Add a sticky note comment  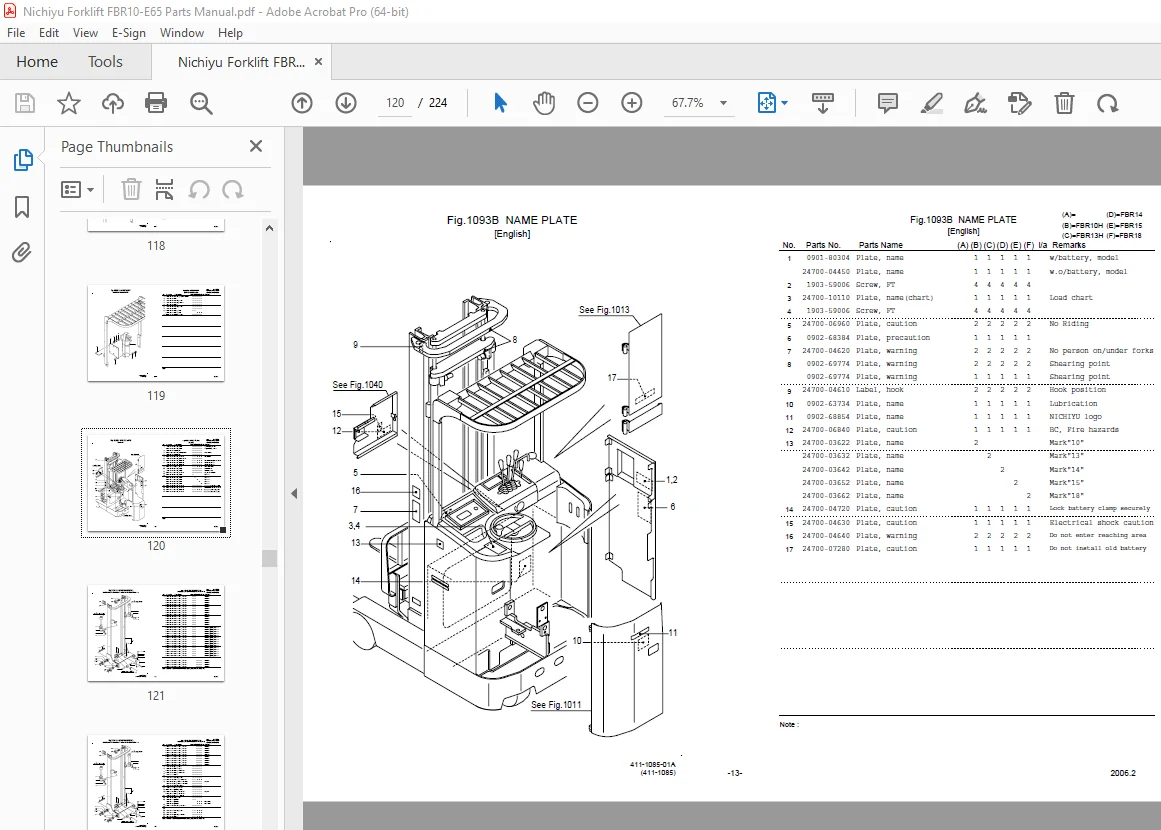[x=888, y=103]
